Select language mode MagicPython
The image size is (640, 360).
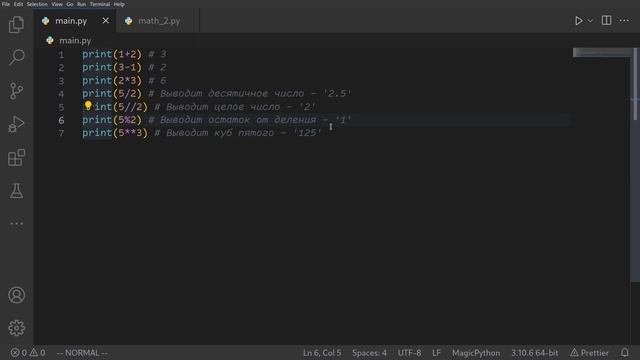click(x=476, y=353)
